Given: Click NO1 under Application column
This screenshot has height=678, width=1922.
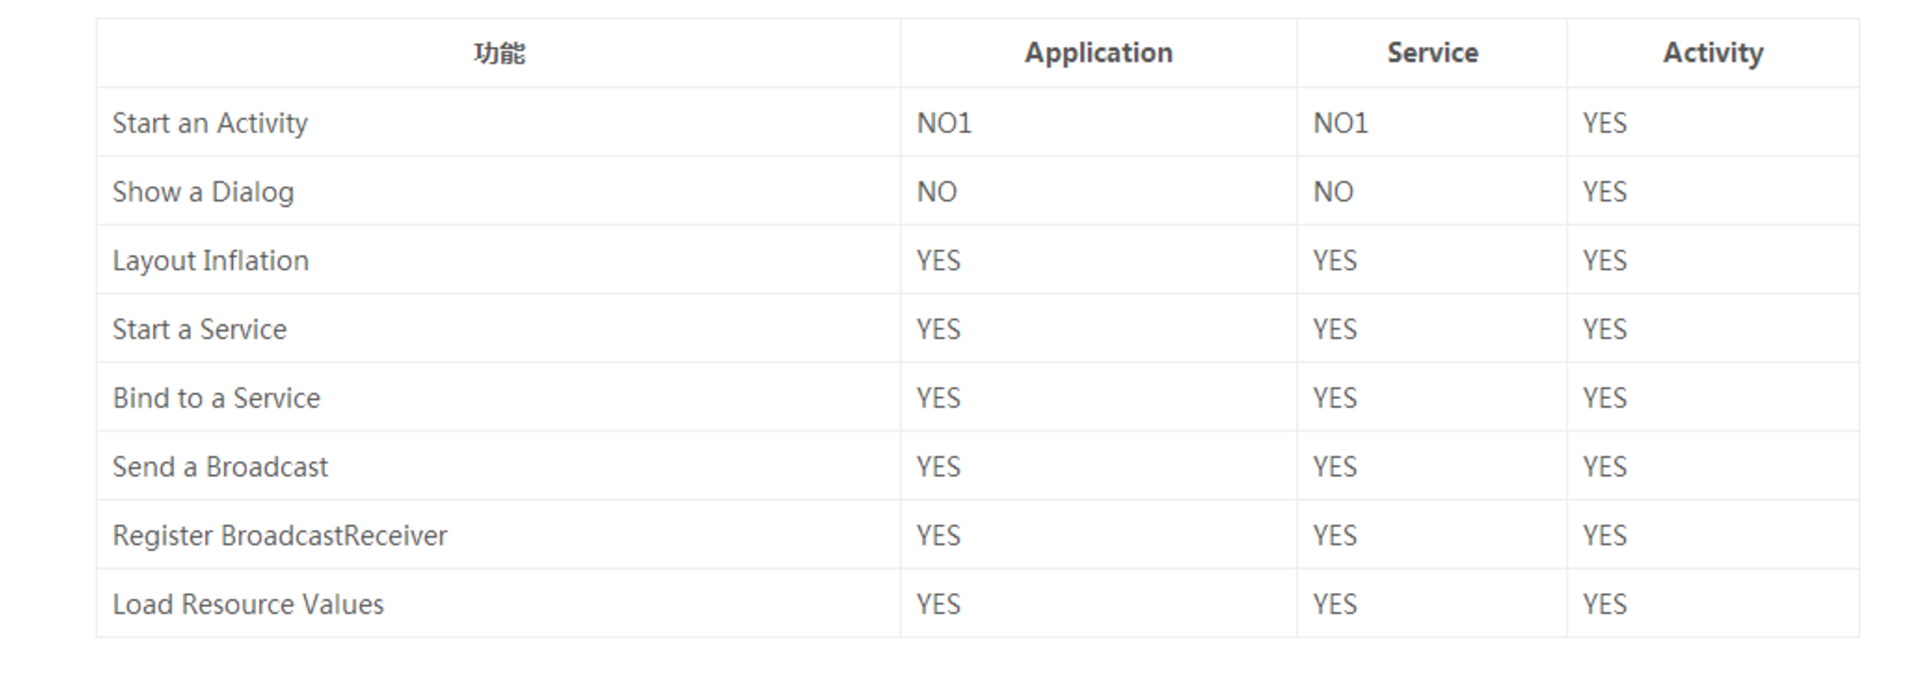Looking at the screenshot, I should tap(944, 123).
